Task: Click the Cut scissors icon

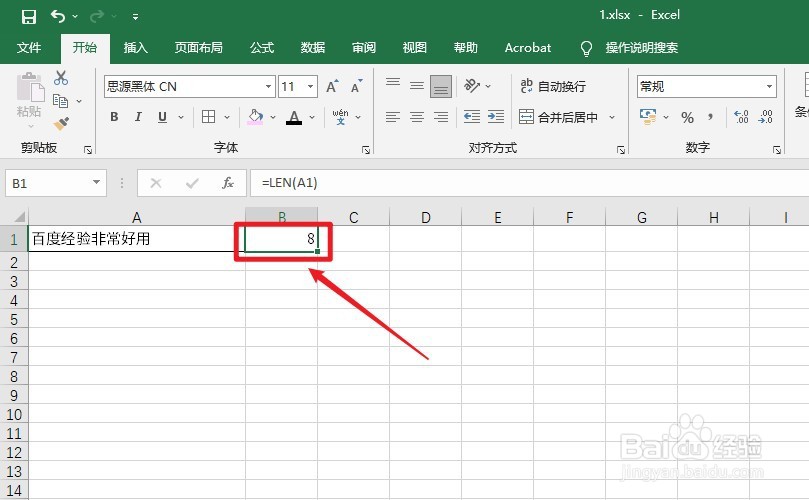Action: (61, 78)
